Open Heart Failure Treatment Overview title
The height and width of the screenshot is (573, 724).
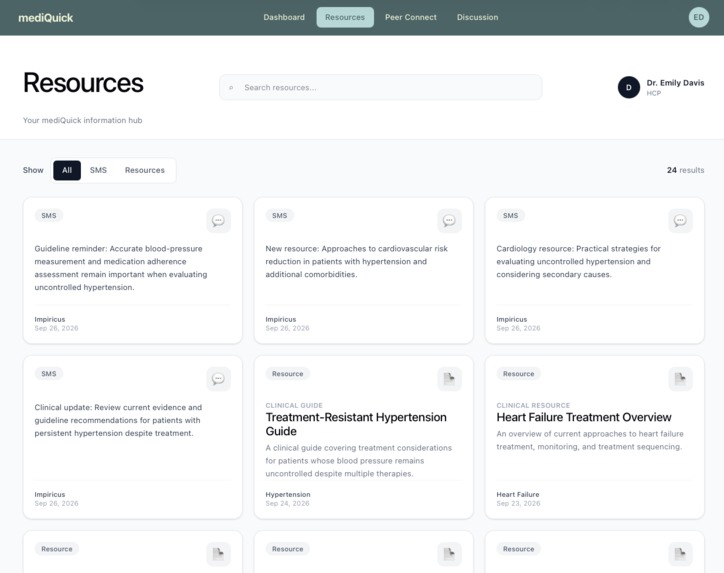coord(584,417)
